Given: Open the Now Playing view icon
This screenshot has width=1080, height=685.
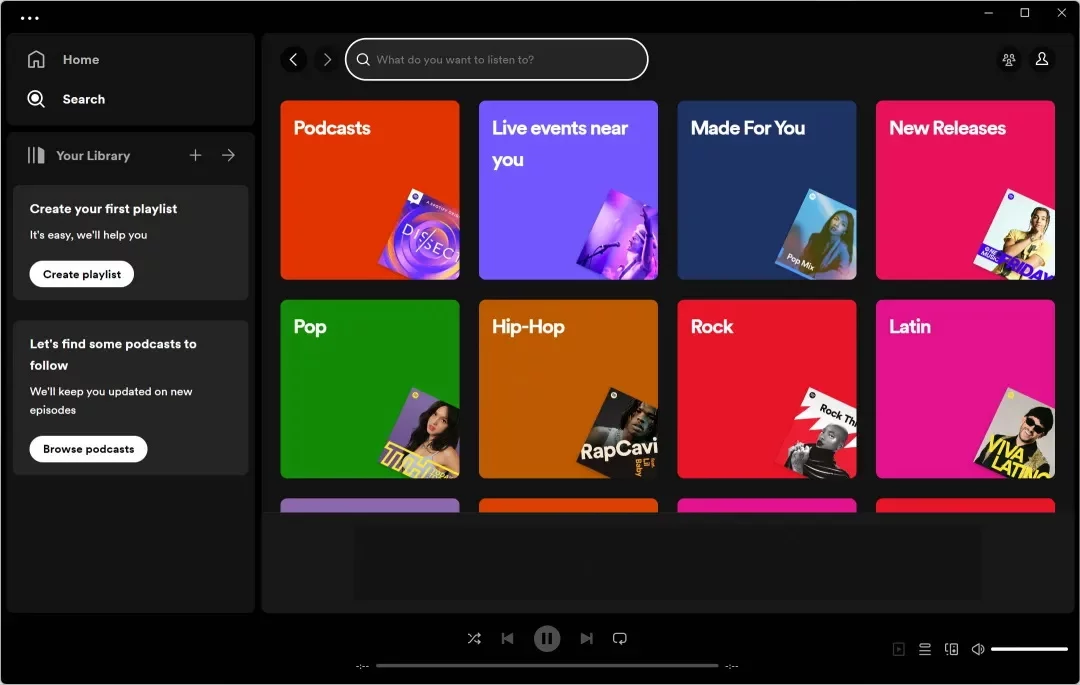Looking at the screenshot, I should (x=898, y=649).
